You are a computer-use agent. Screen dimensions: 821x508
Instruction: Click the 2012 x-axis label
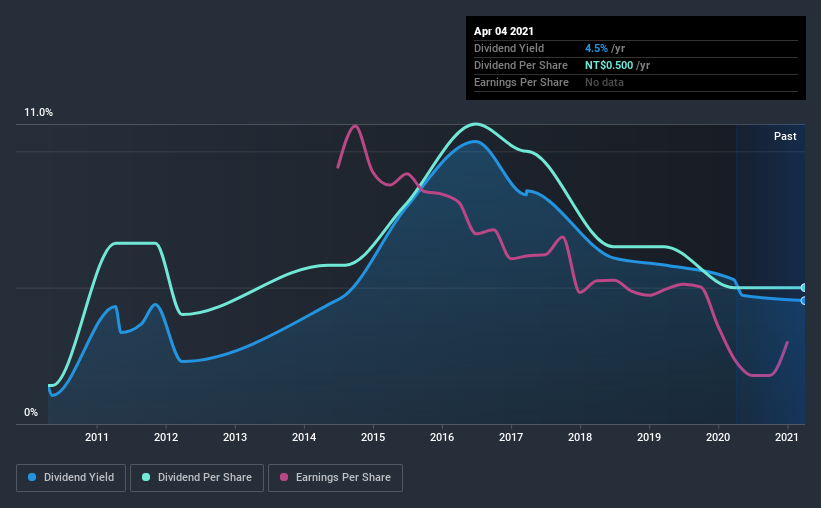(166, 437)
